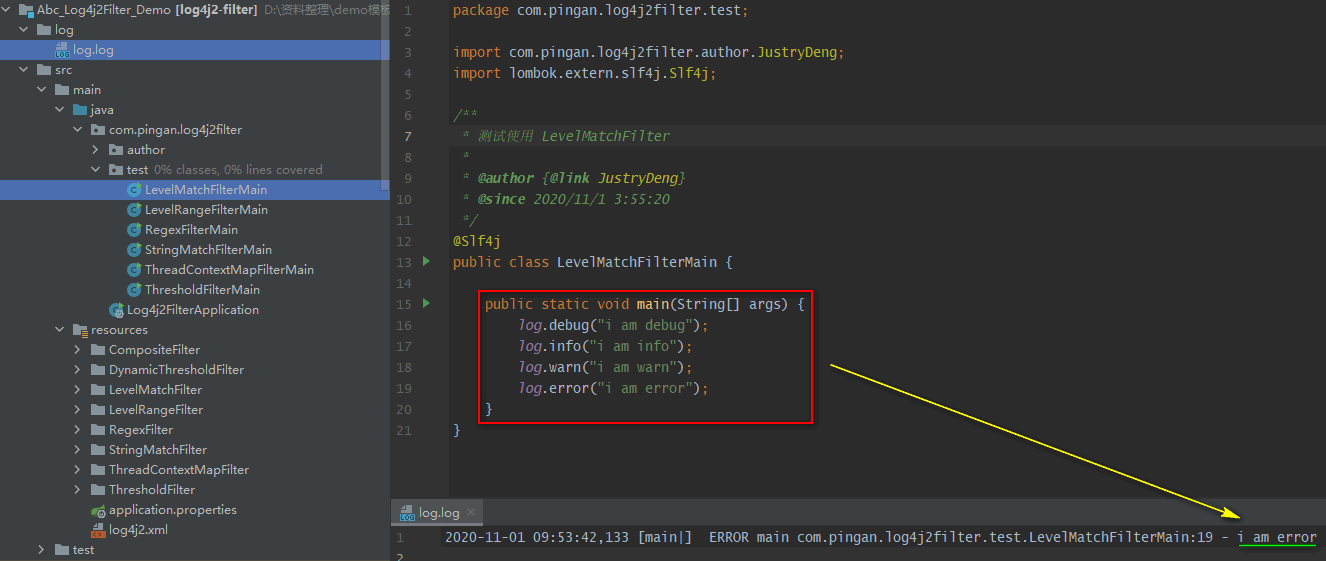Collapse the resources folder node
This screenshot has width=1326, height=561.
tap(60, 330)
